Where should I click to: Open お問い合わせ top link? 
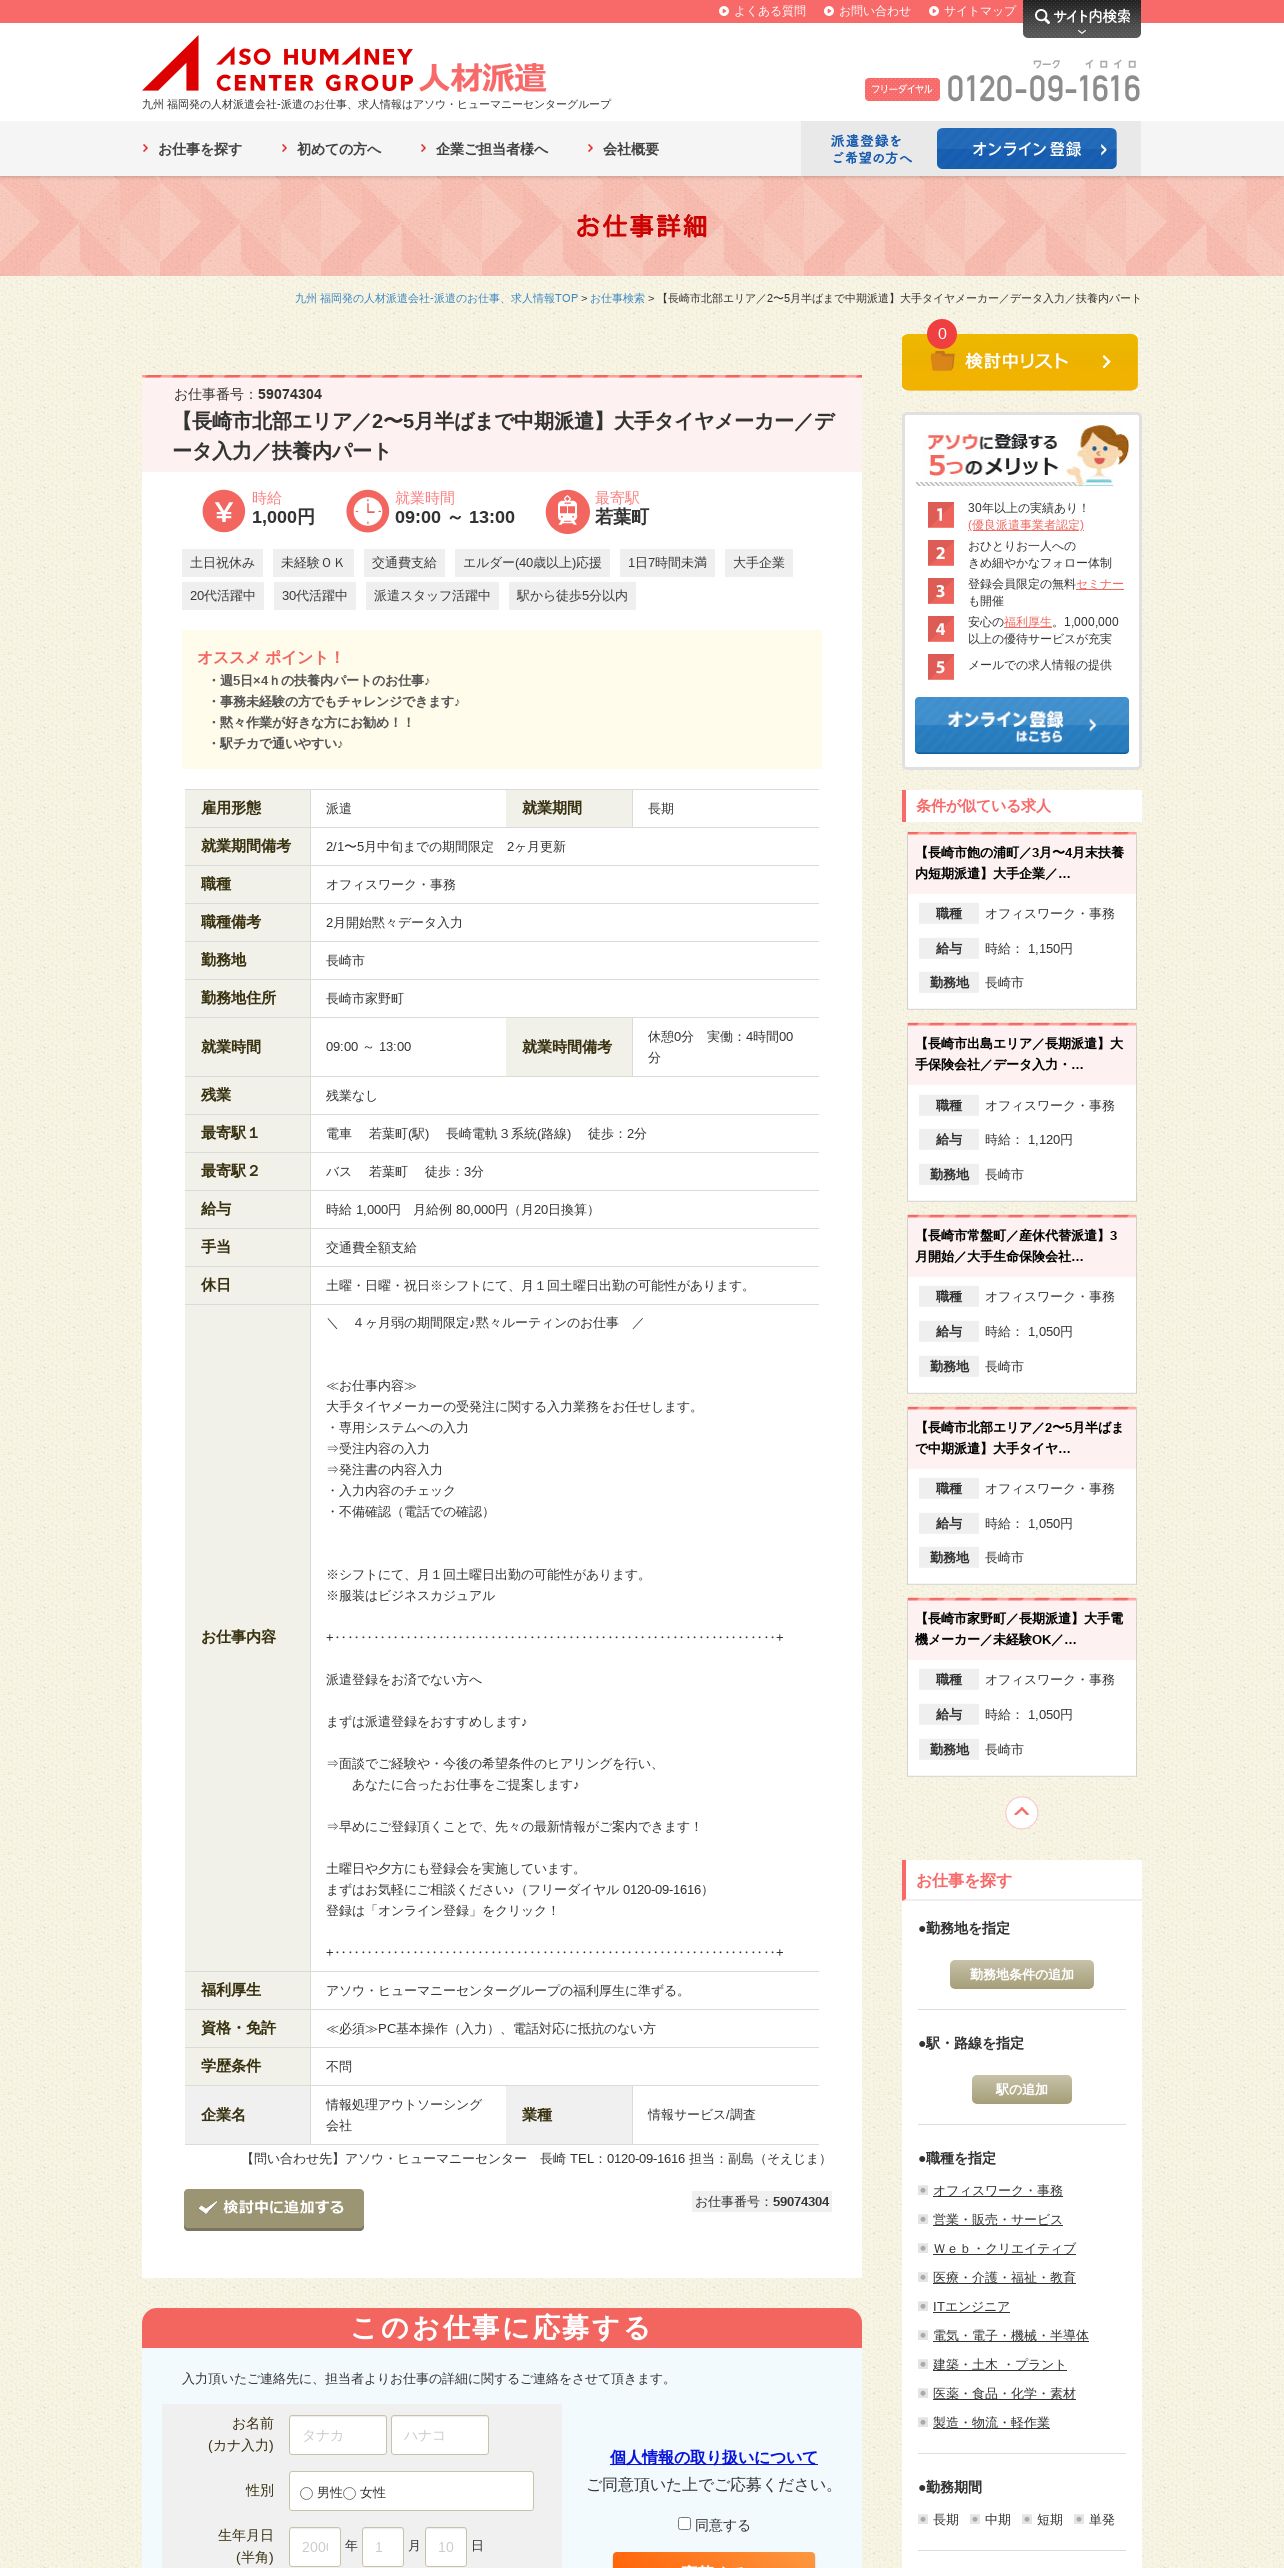(867, 11)
